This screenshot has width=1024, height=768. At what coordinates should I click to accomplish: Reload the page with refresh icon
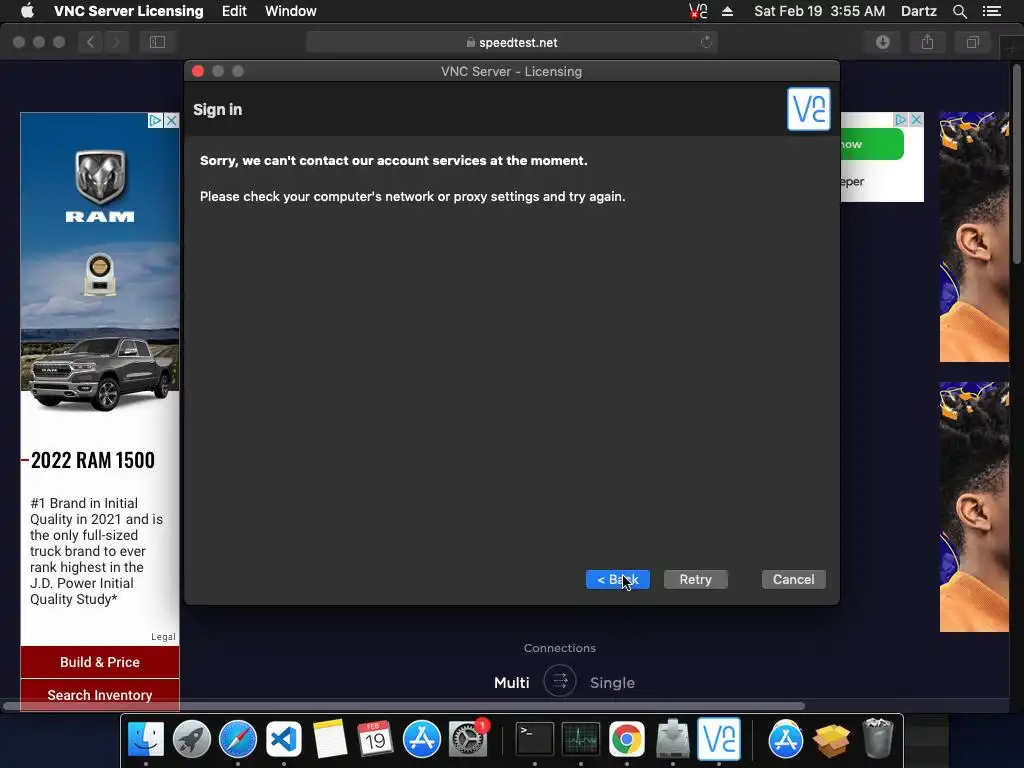(x=706, y=42)
